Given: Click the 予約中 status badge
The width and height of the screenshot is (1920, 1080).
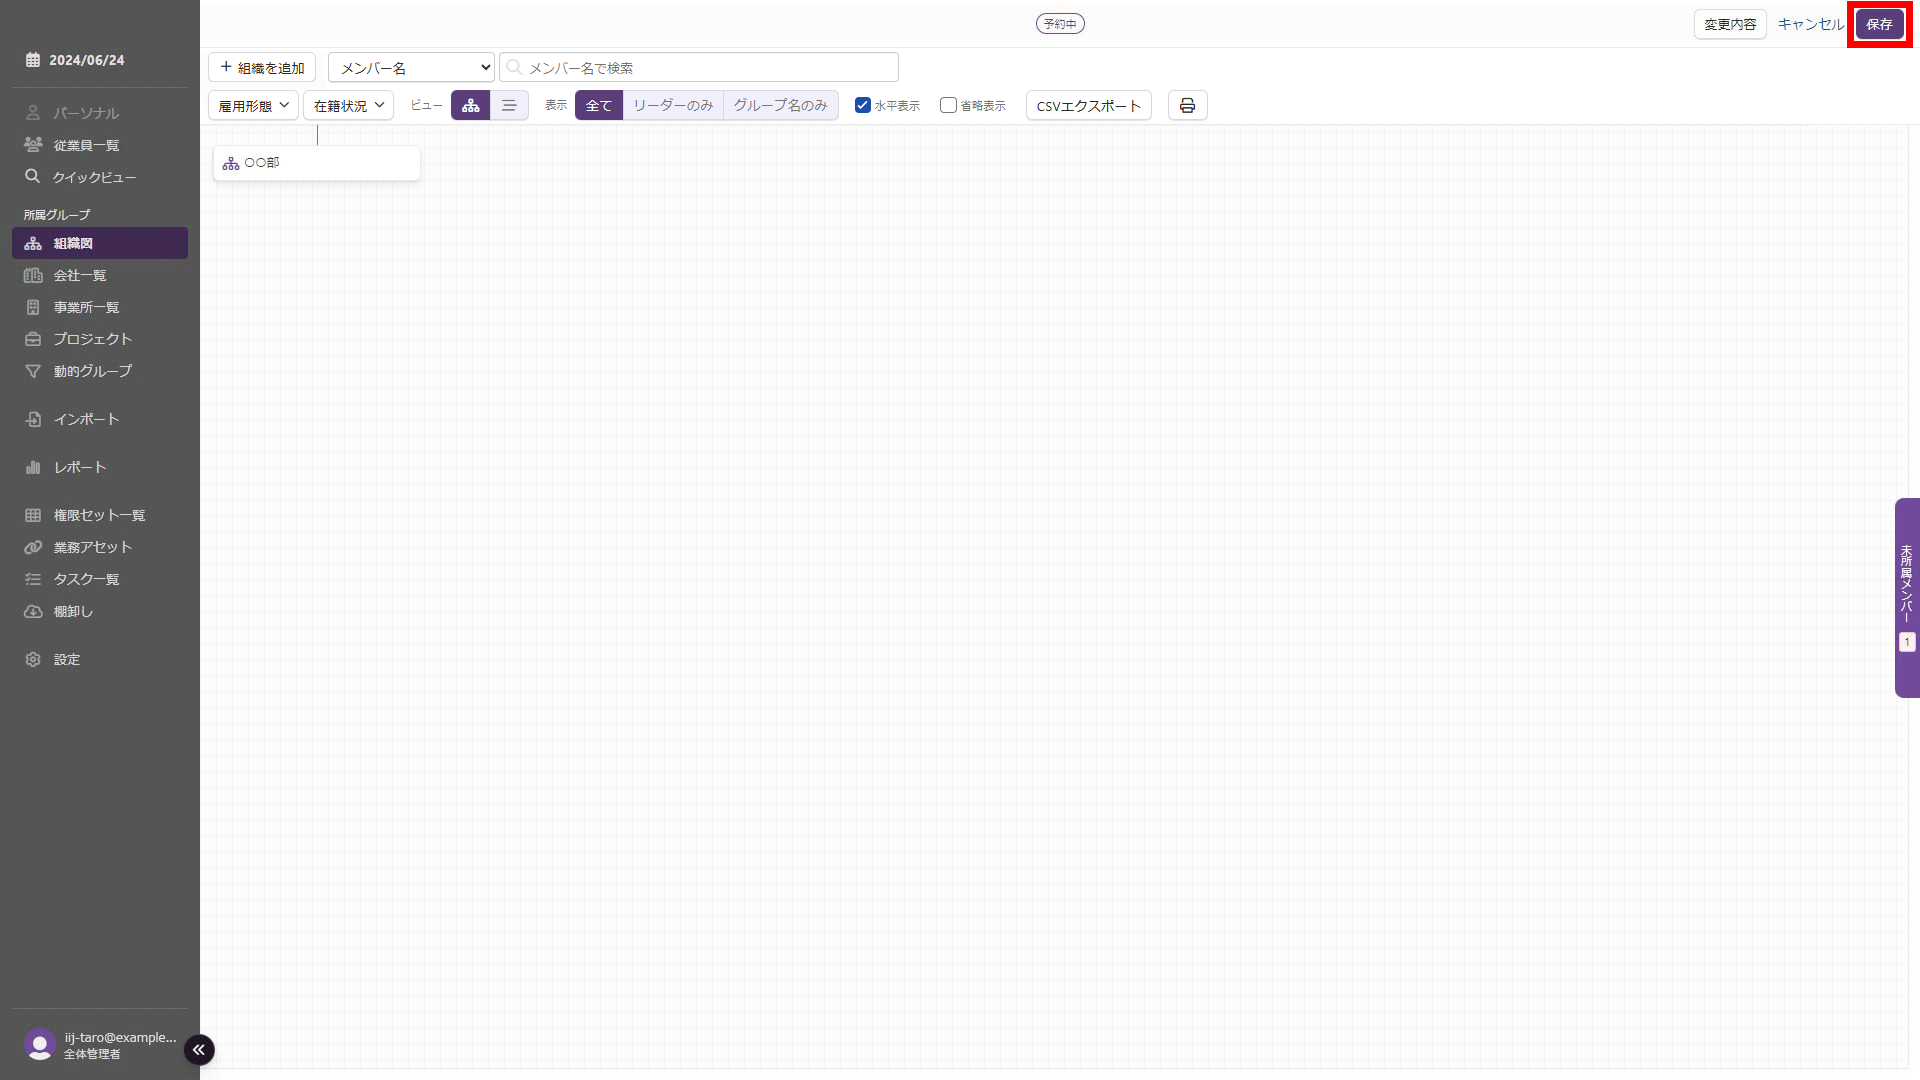Looking at the screenshot, I should [1060, 24].
